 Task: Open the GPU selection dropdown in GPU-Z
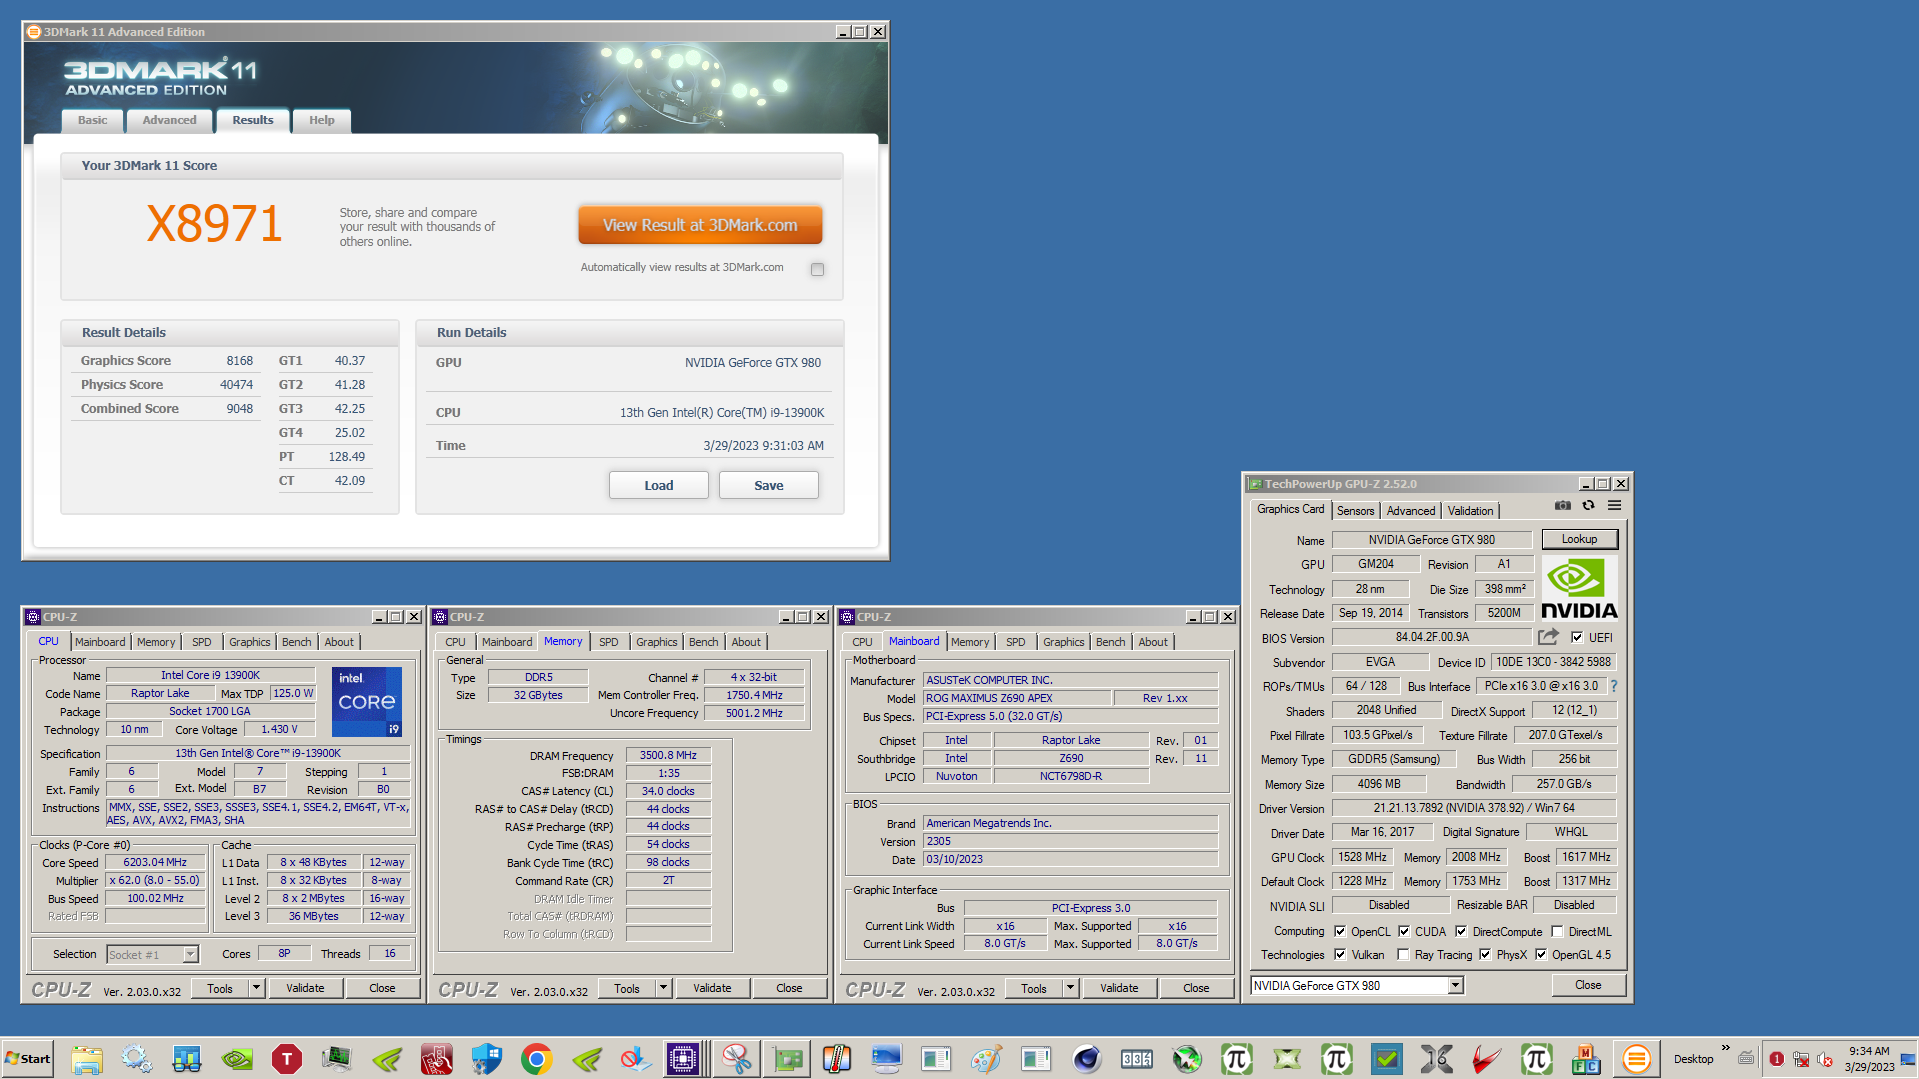1456,985
